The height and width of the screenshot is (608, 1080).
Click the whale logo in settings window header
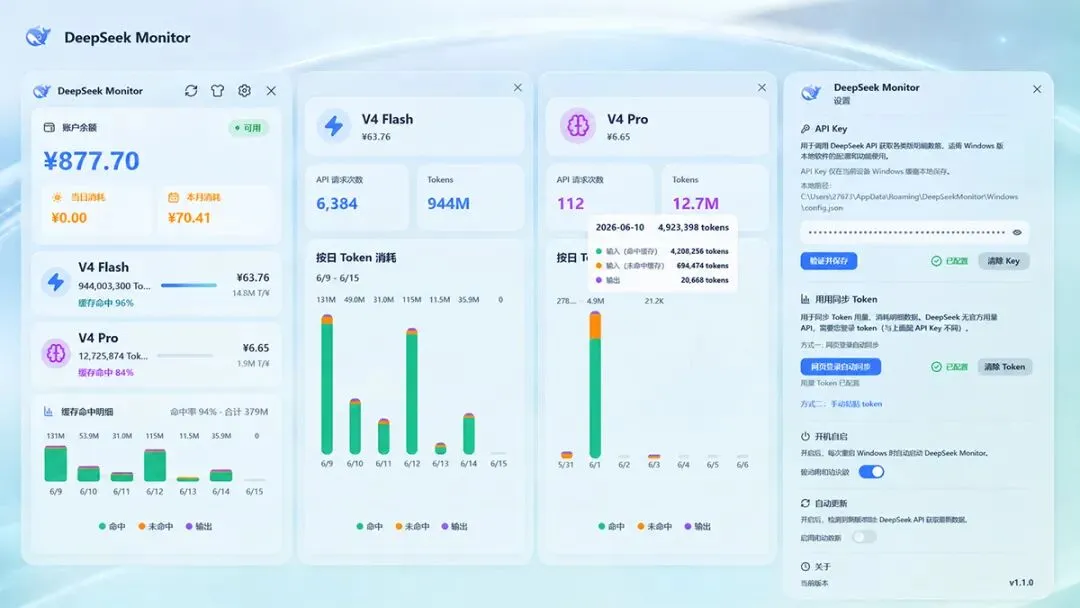pos(811,92)
